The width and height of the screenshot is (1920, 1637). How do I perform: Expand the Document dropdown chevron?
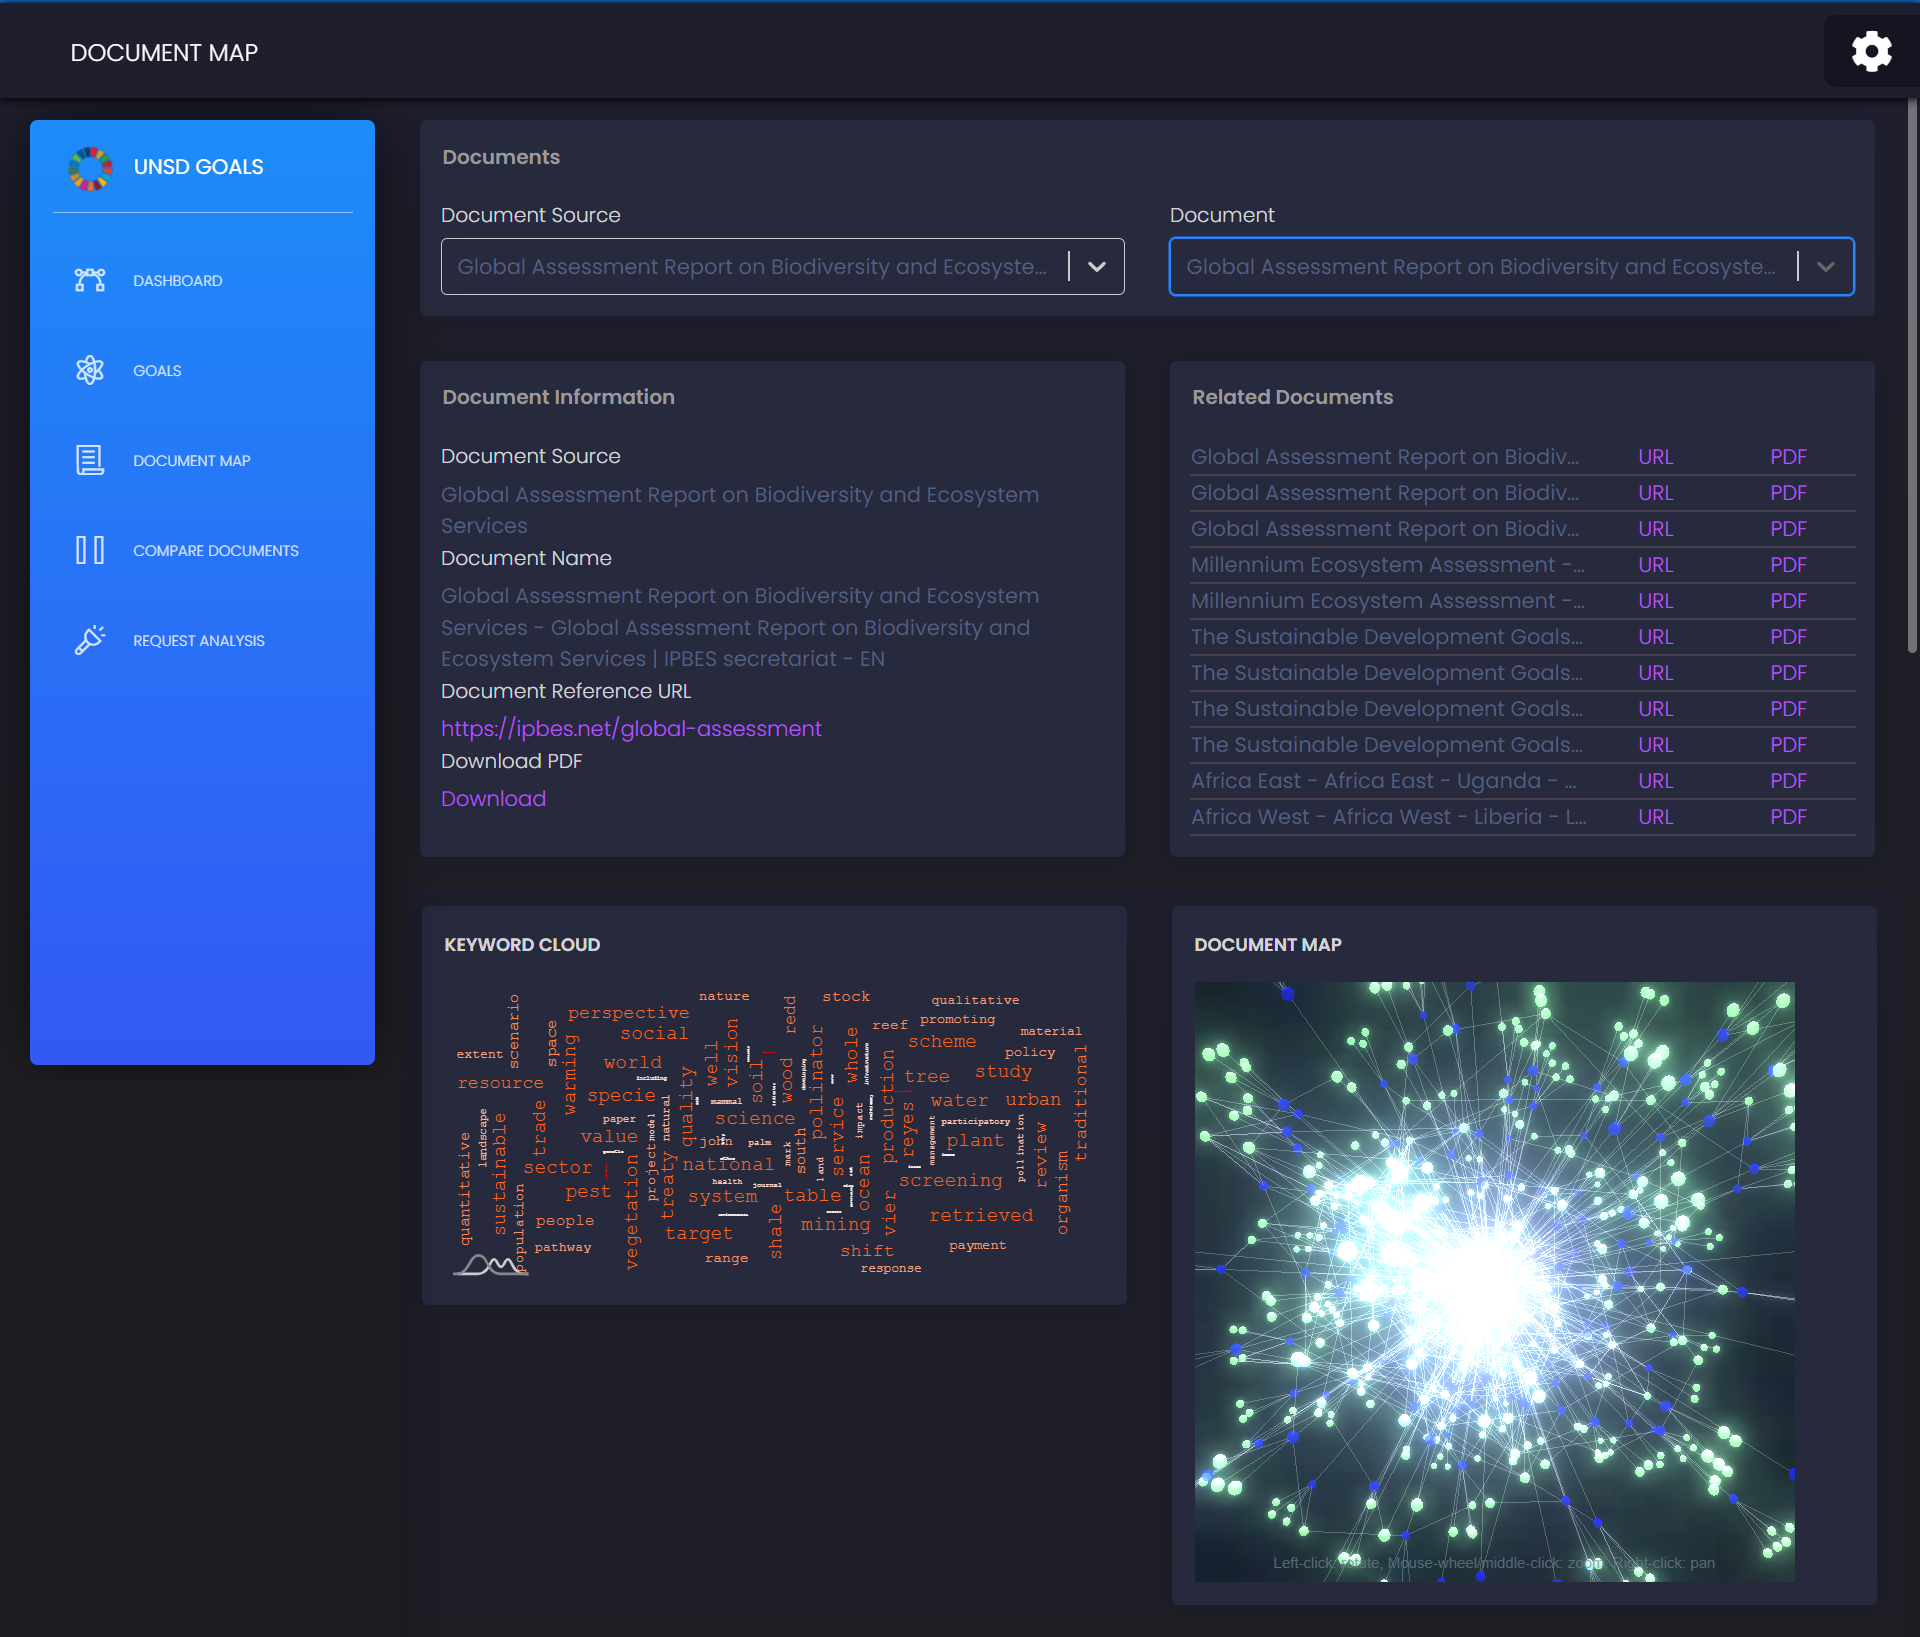1826,267
